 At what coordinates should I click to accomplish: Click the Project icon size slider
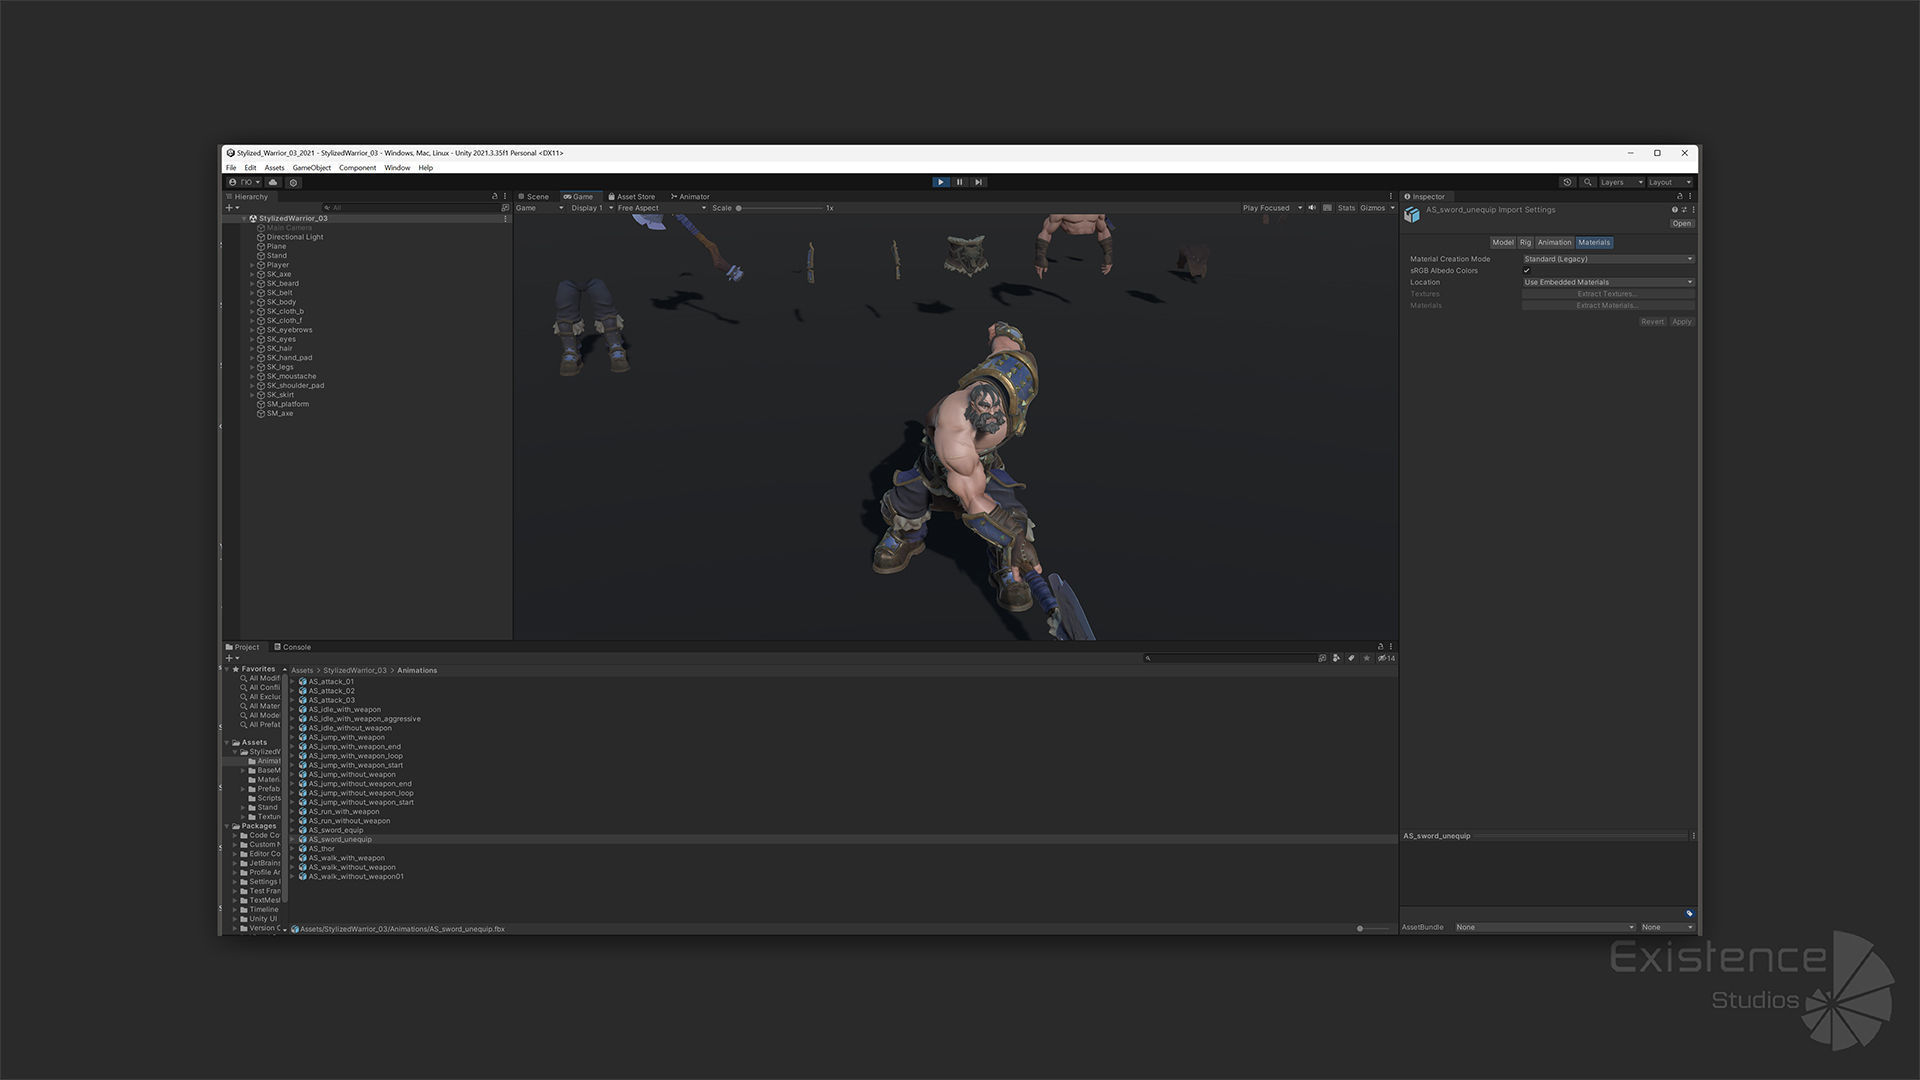click(x=1372, y=928)
